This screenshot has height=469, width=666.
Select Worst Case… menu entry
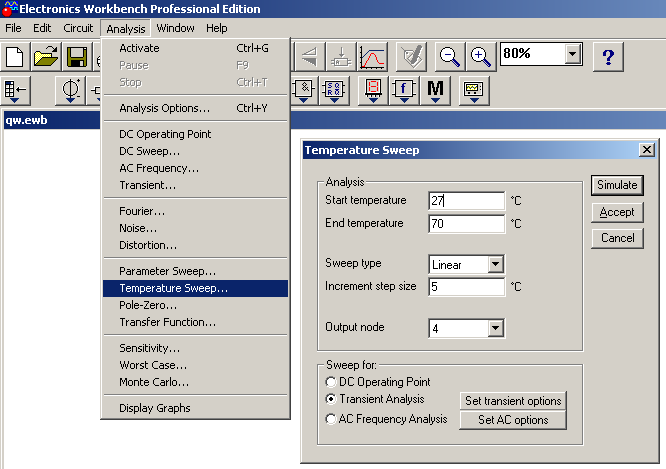coord(195,365)
